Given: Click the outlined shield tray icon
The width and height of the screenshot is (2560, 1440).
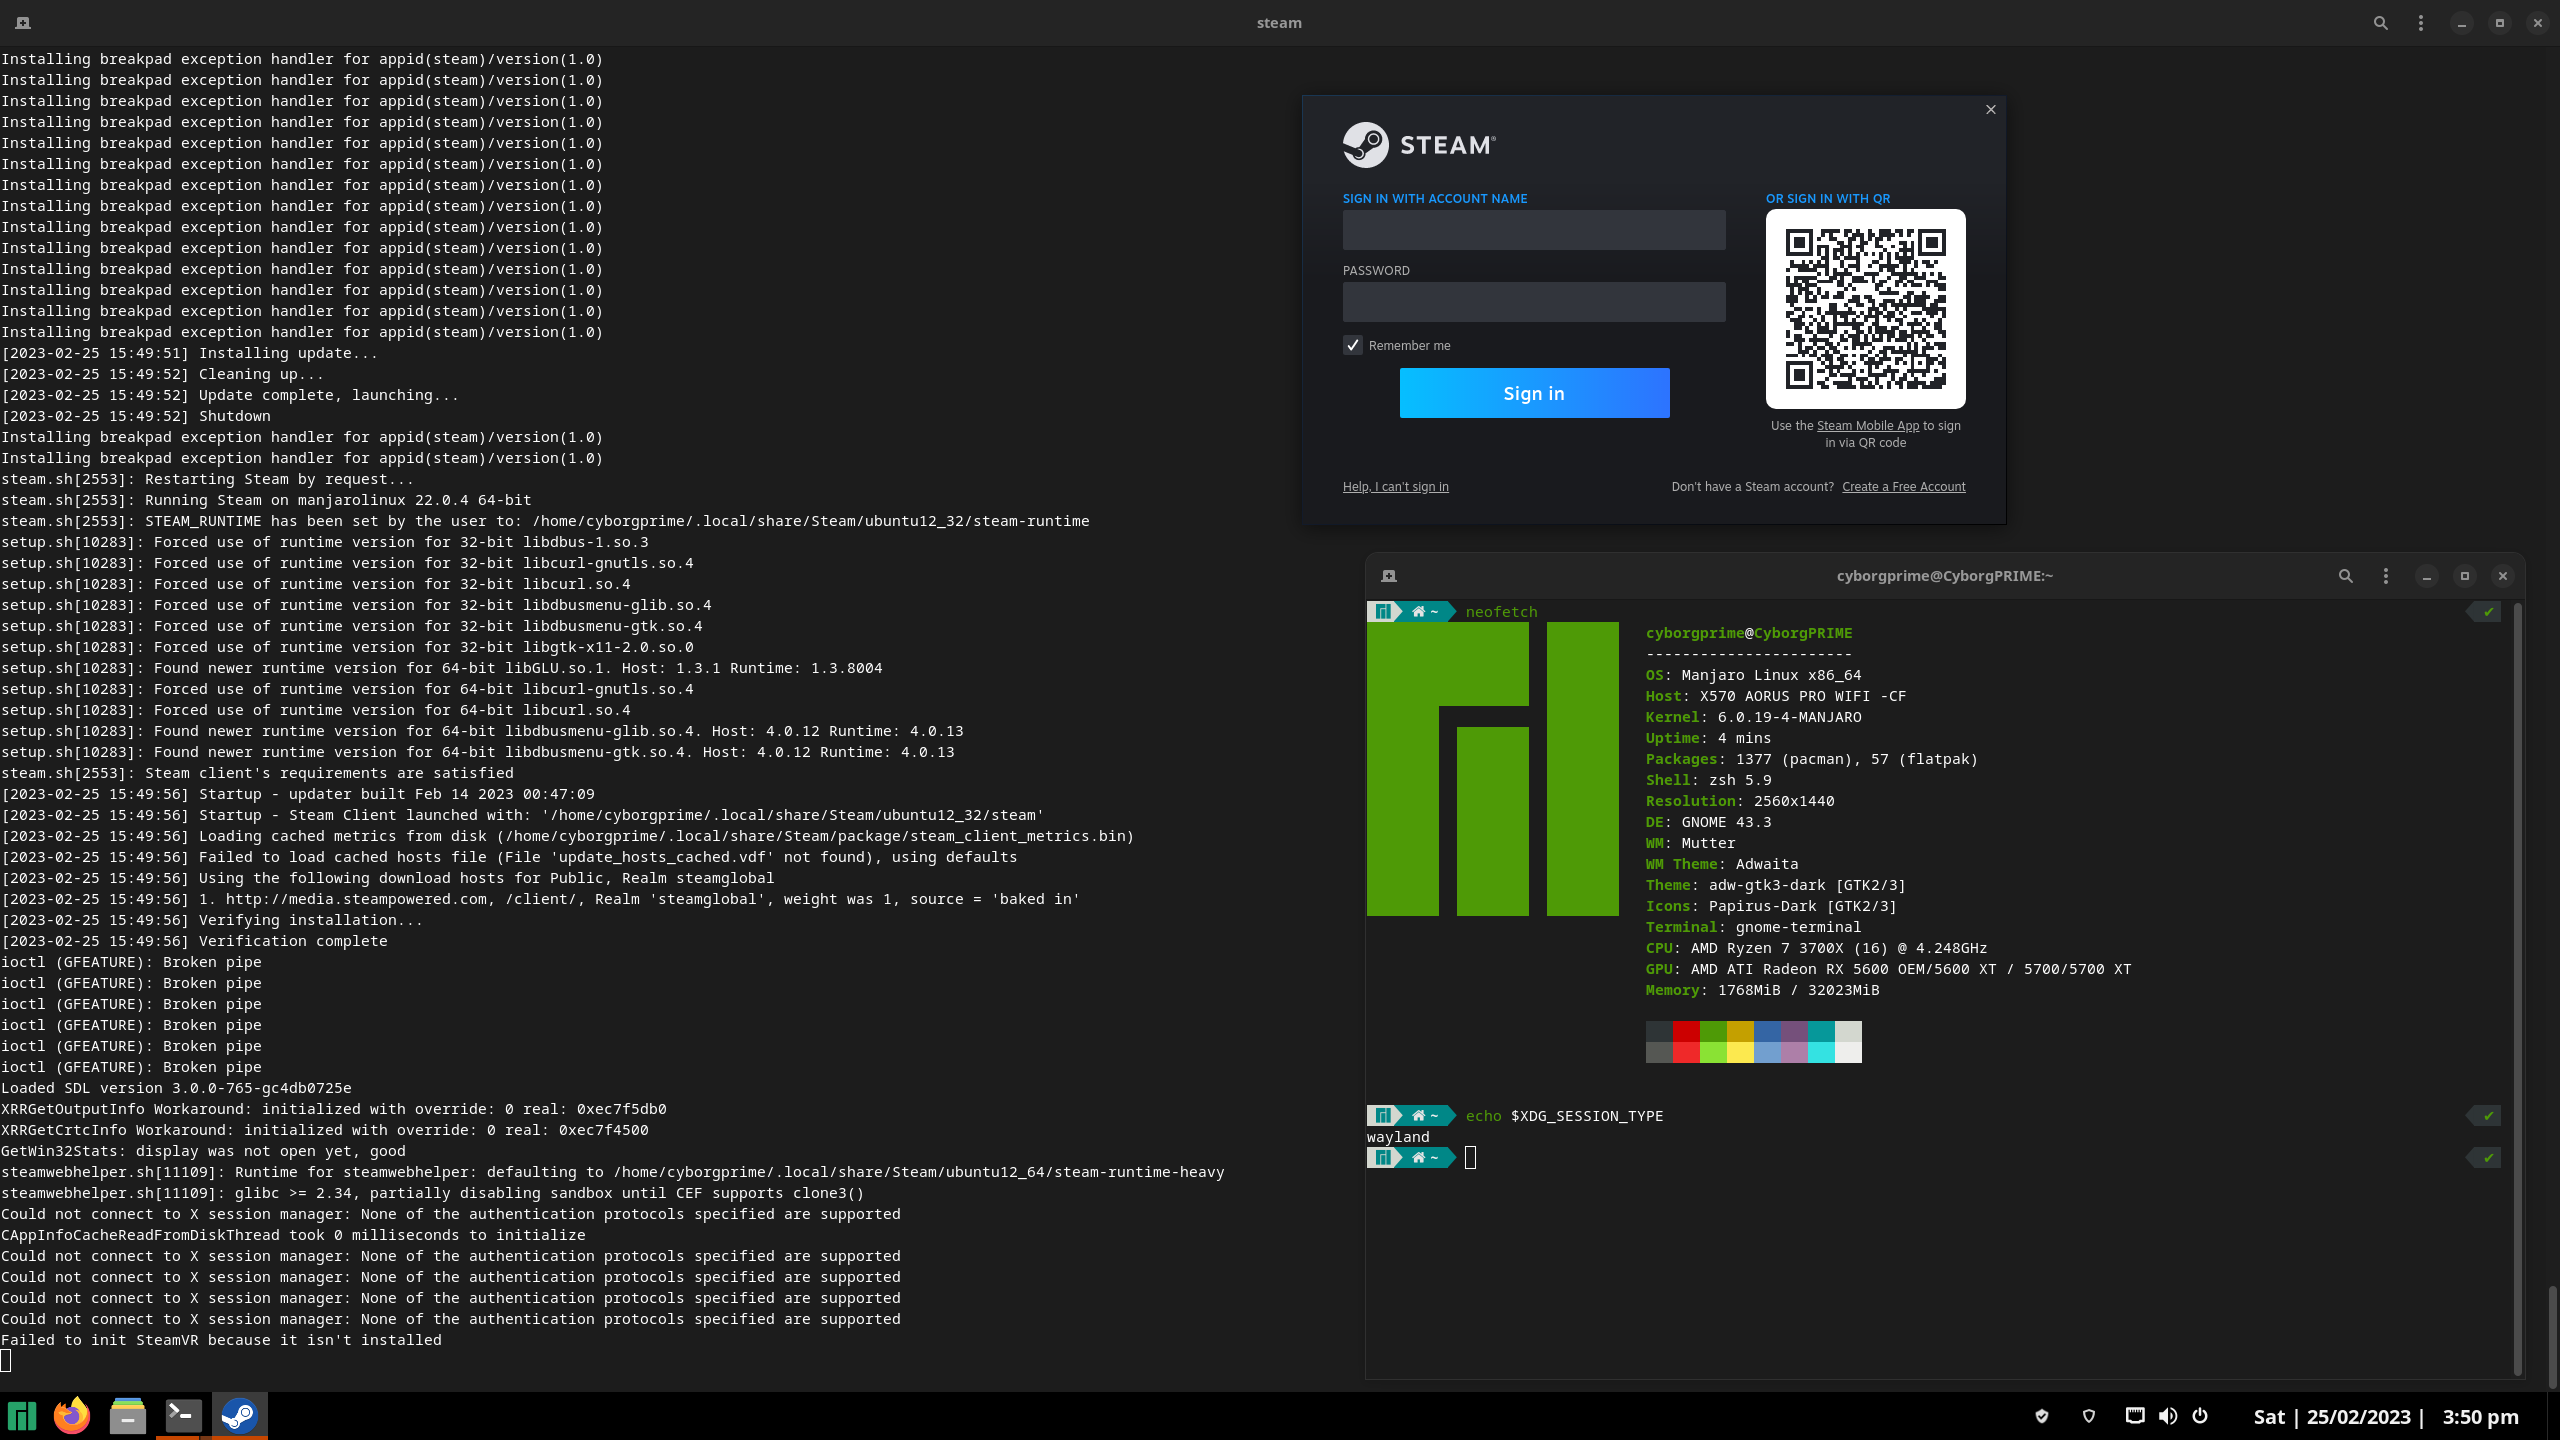Looking at the screenshot, I should click(x=2089, y=1416).
